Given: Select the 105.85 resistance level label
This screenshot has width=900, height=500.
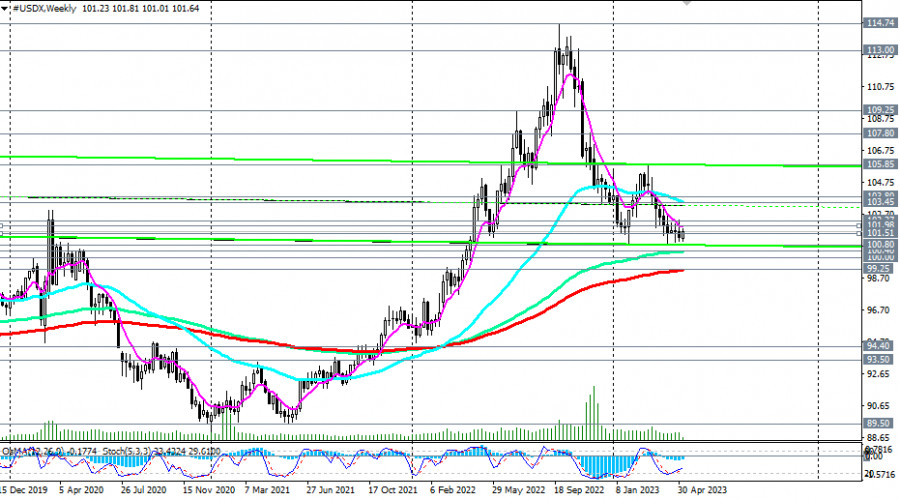Looking at the screenshot, I should tap(879, 164).
